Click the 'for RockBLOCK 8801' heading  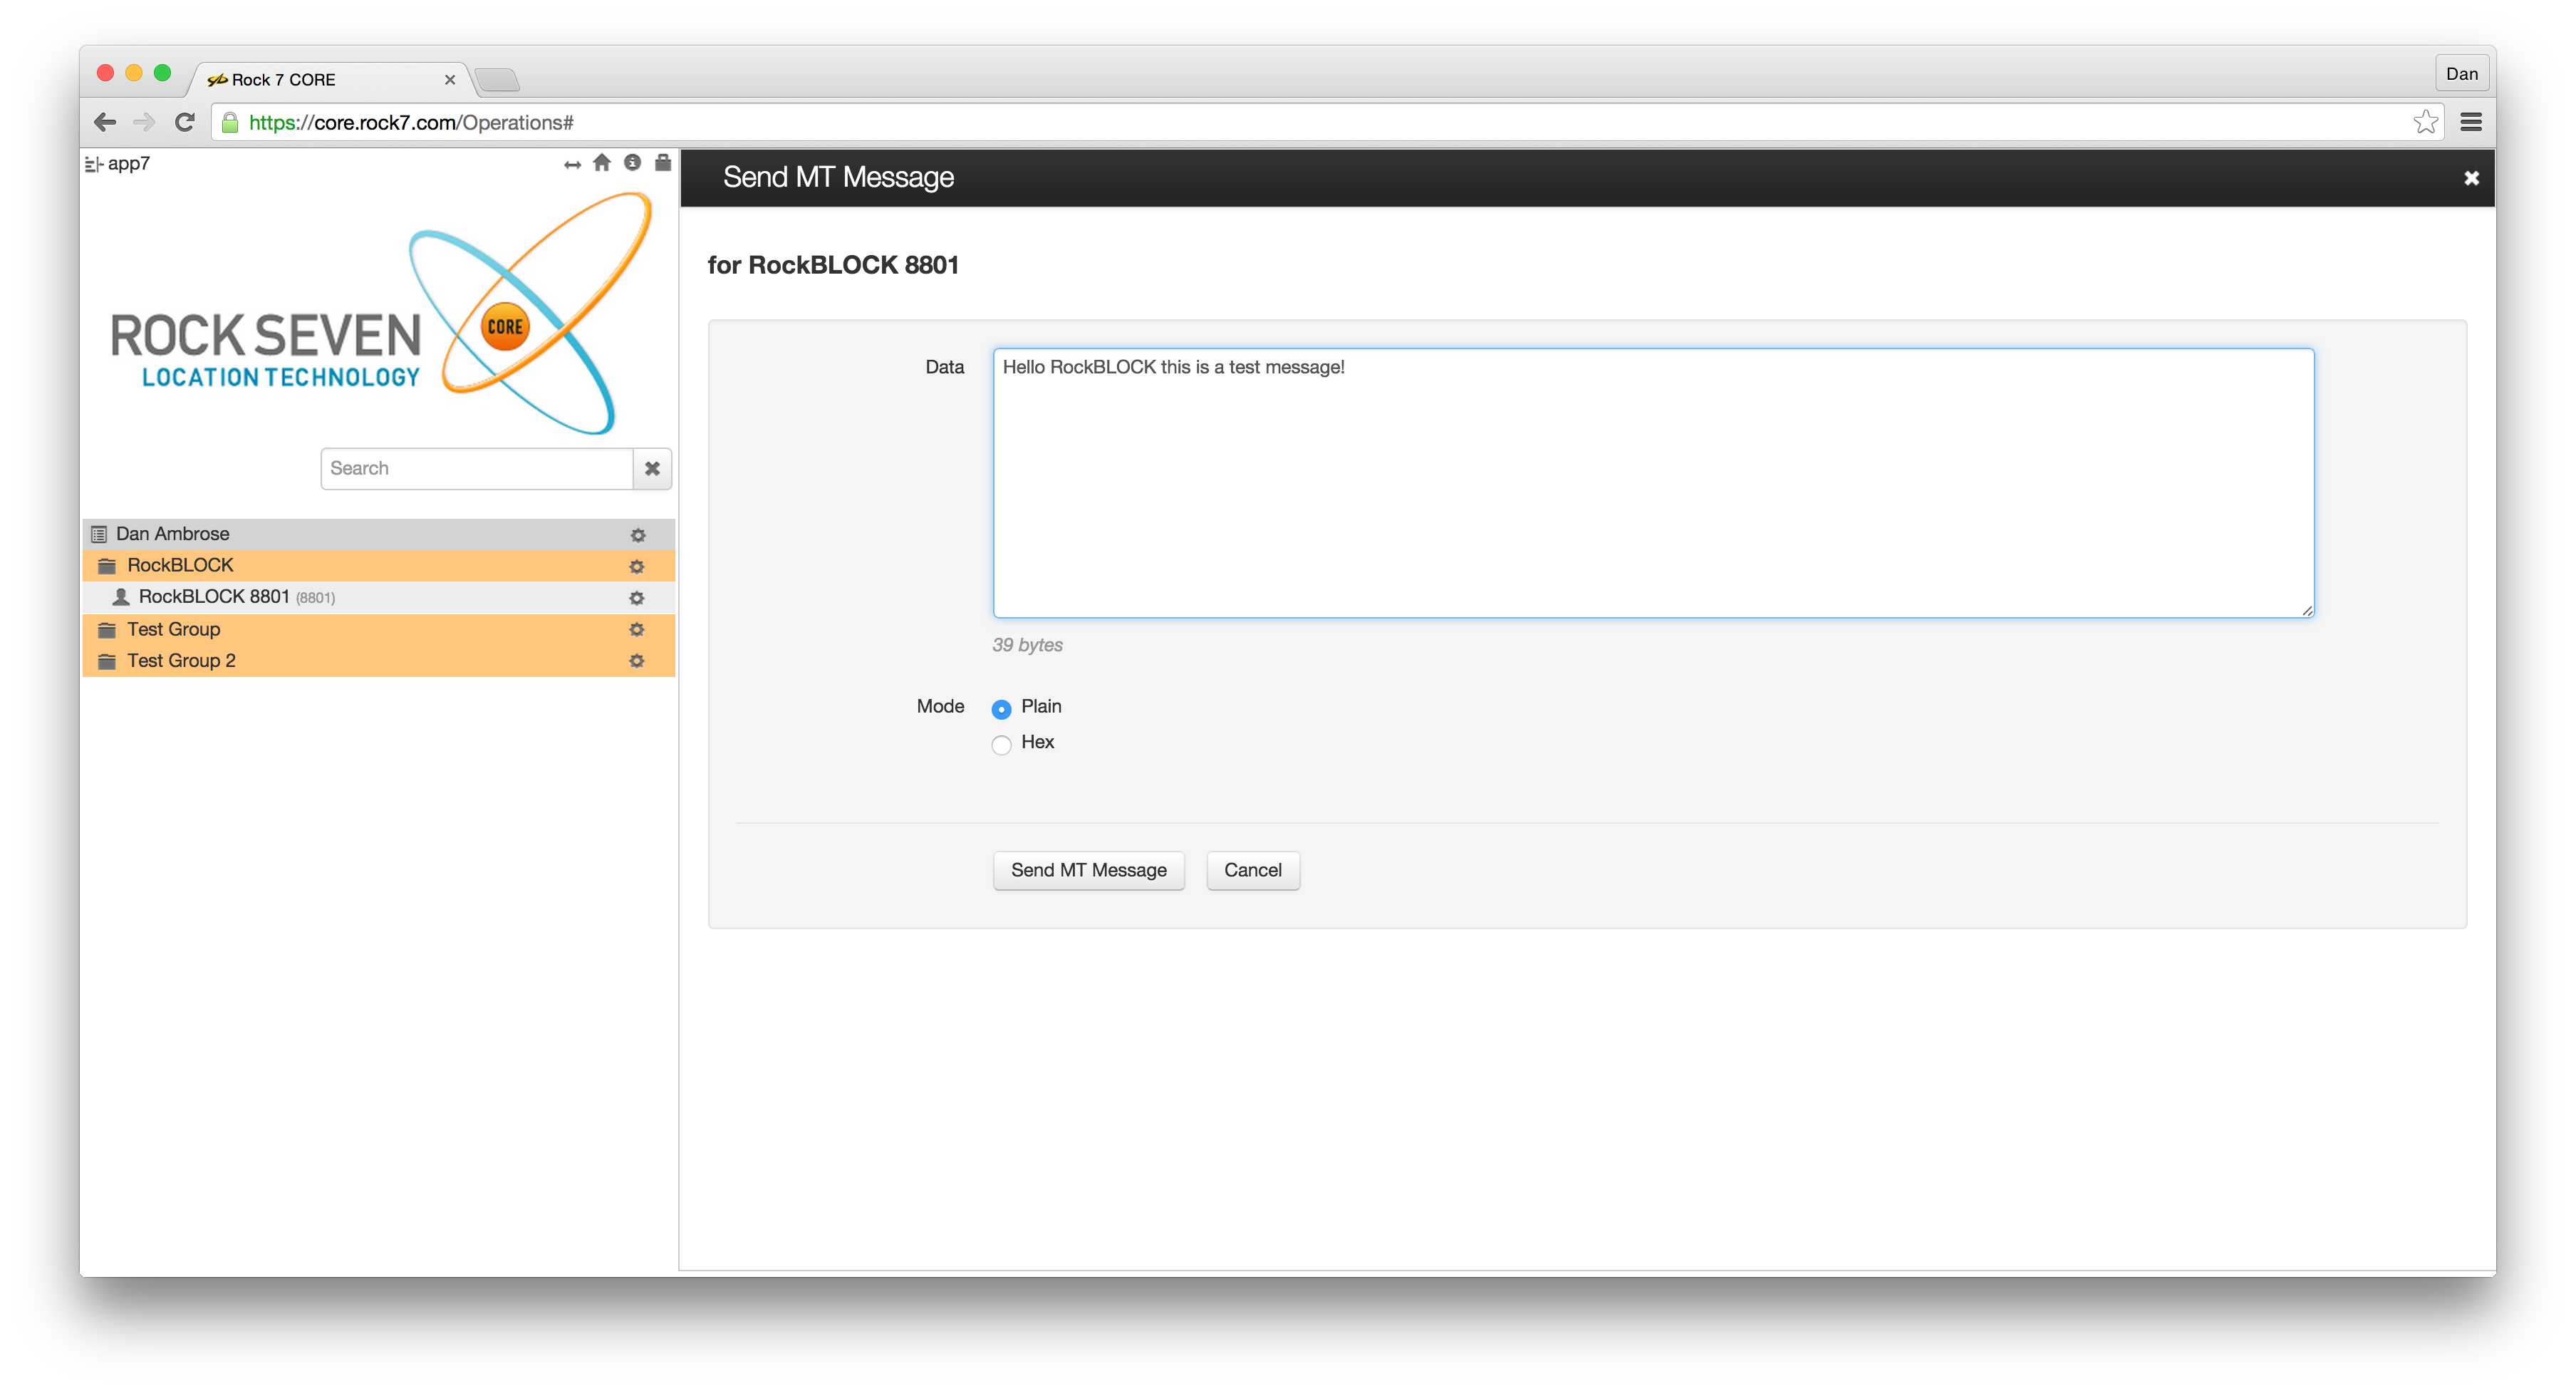pyautogui.click(x=833, y=265)
